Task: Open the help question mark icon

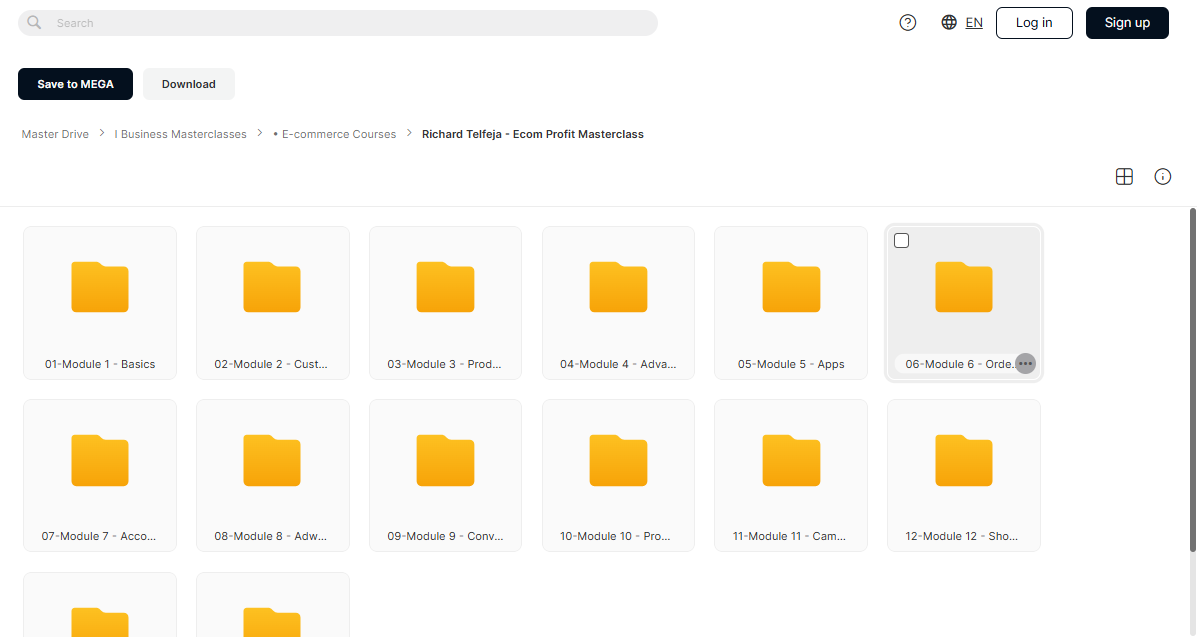Action: (908, 23)
